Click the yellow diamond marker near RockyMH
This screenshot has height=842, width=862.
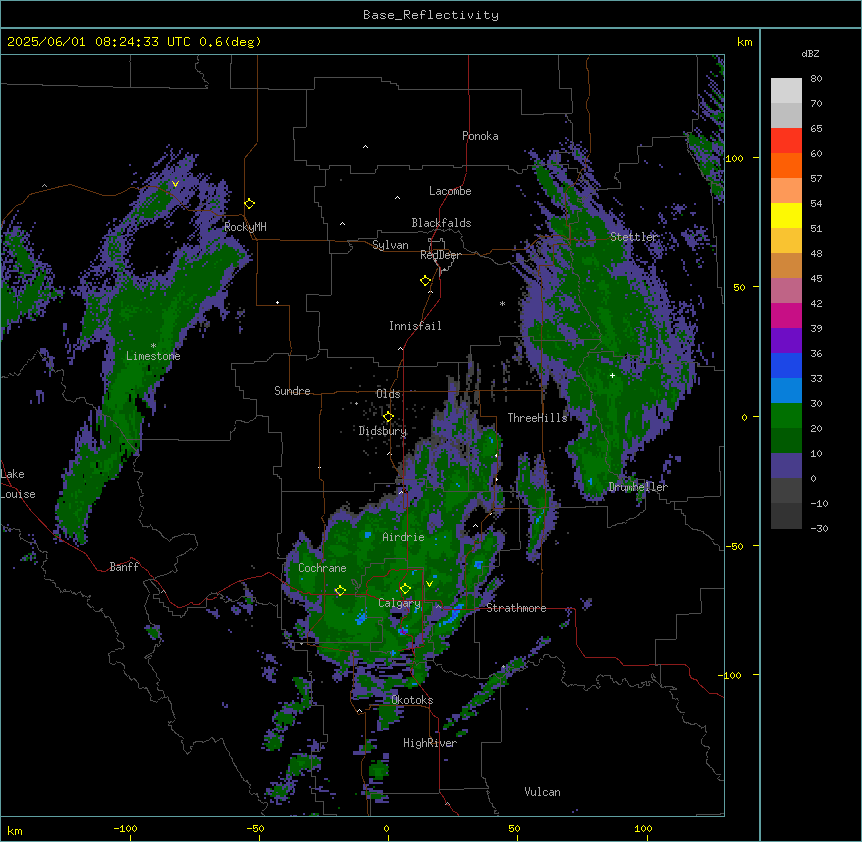pyautogui.click(x=250, y=204)
